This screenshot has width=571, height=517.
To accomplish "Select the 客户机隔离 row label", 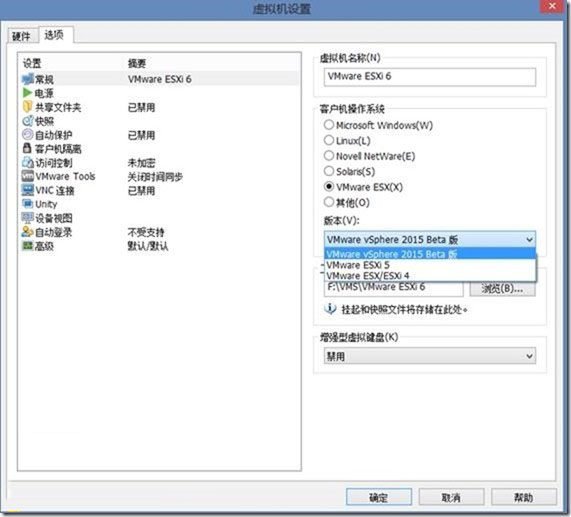I will [x=58, y=149].
